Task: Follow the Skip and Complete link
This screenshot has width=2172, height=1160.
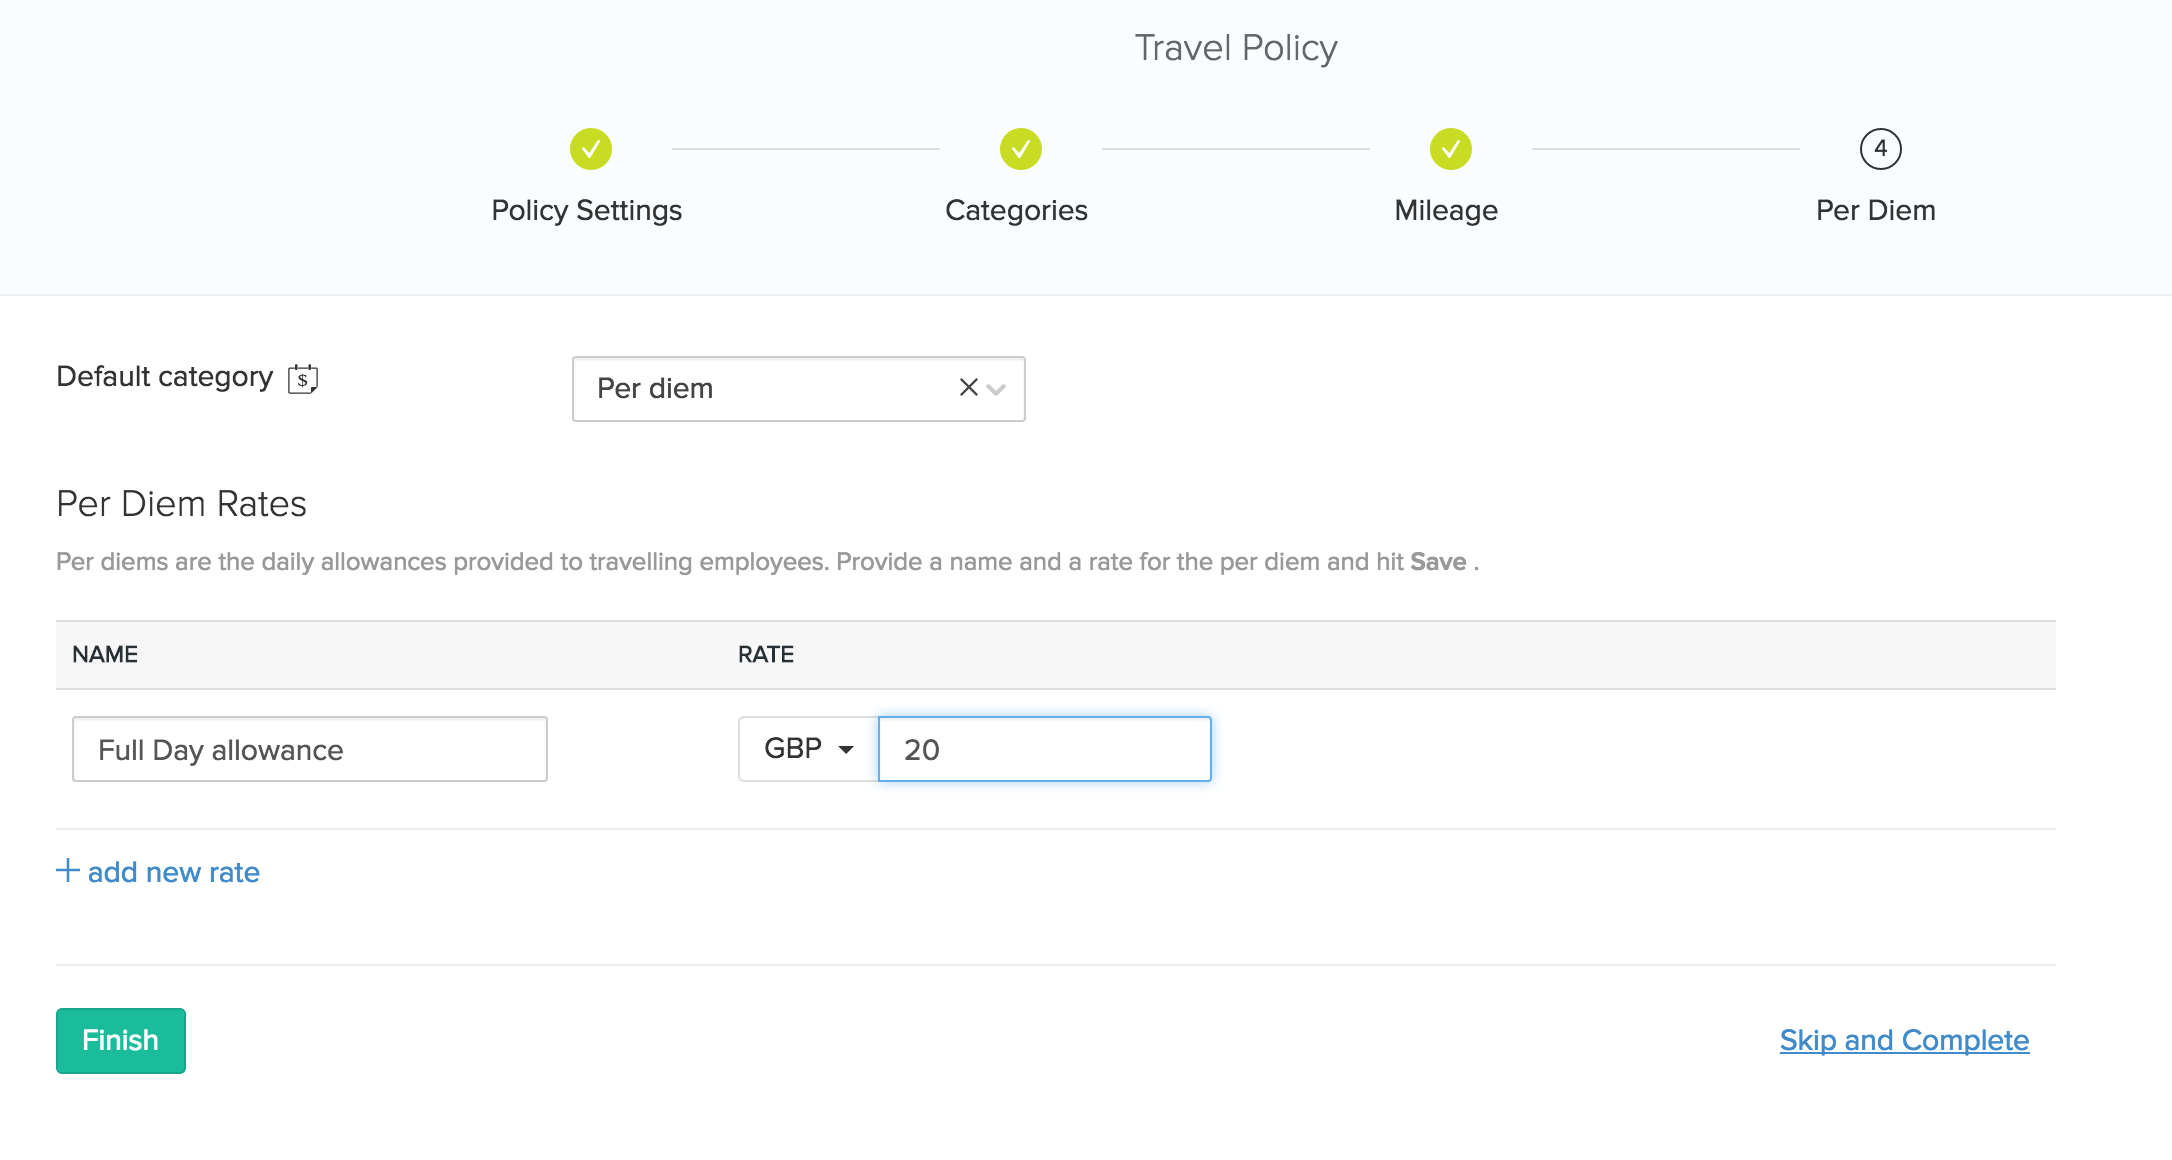Action: (x=1904, y=1040)
